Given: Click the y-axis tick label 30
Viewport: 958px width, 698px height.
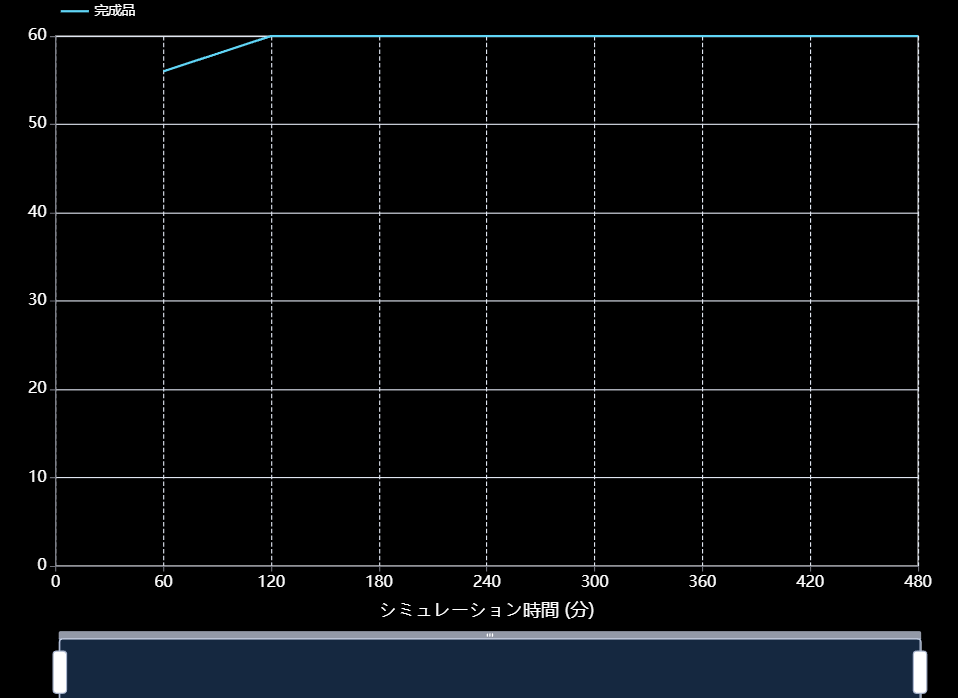Looking at the screenshot, I should 39,300.
